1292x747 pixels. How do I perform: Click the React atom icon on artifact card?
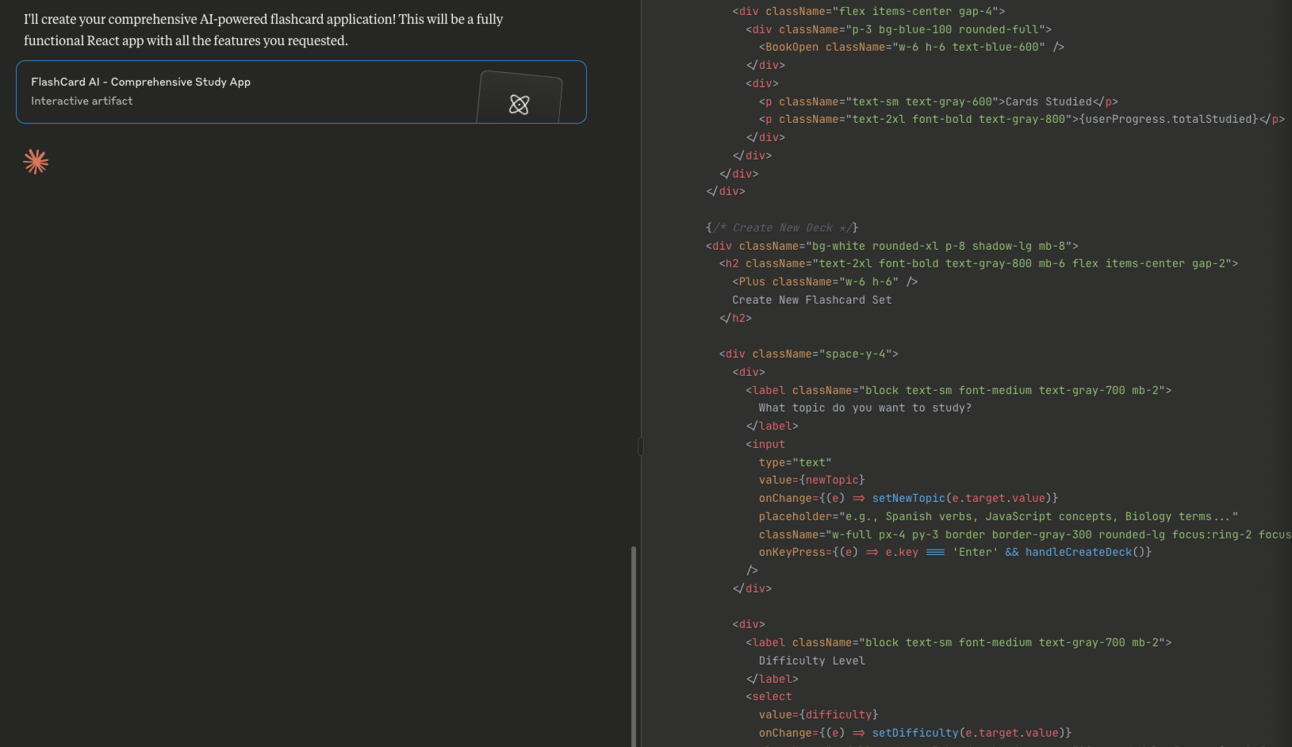pos(519,104)
